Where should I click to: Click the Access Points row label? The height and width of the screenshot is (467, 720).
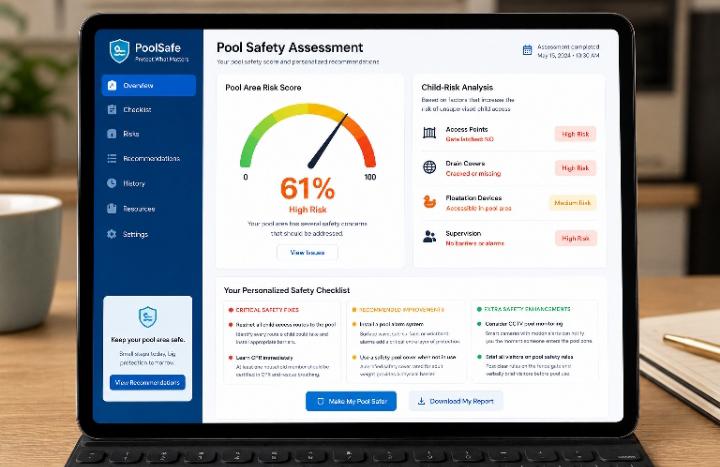[x=467, y=129]
